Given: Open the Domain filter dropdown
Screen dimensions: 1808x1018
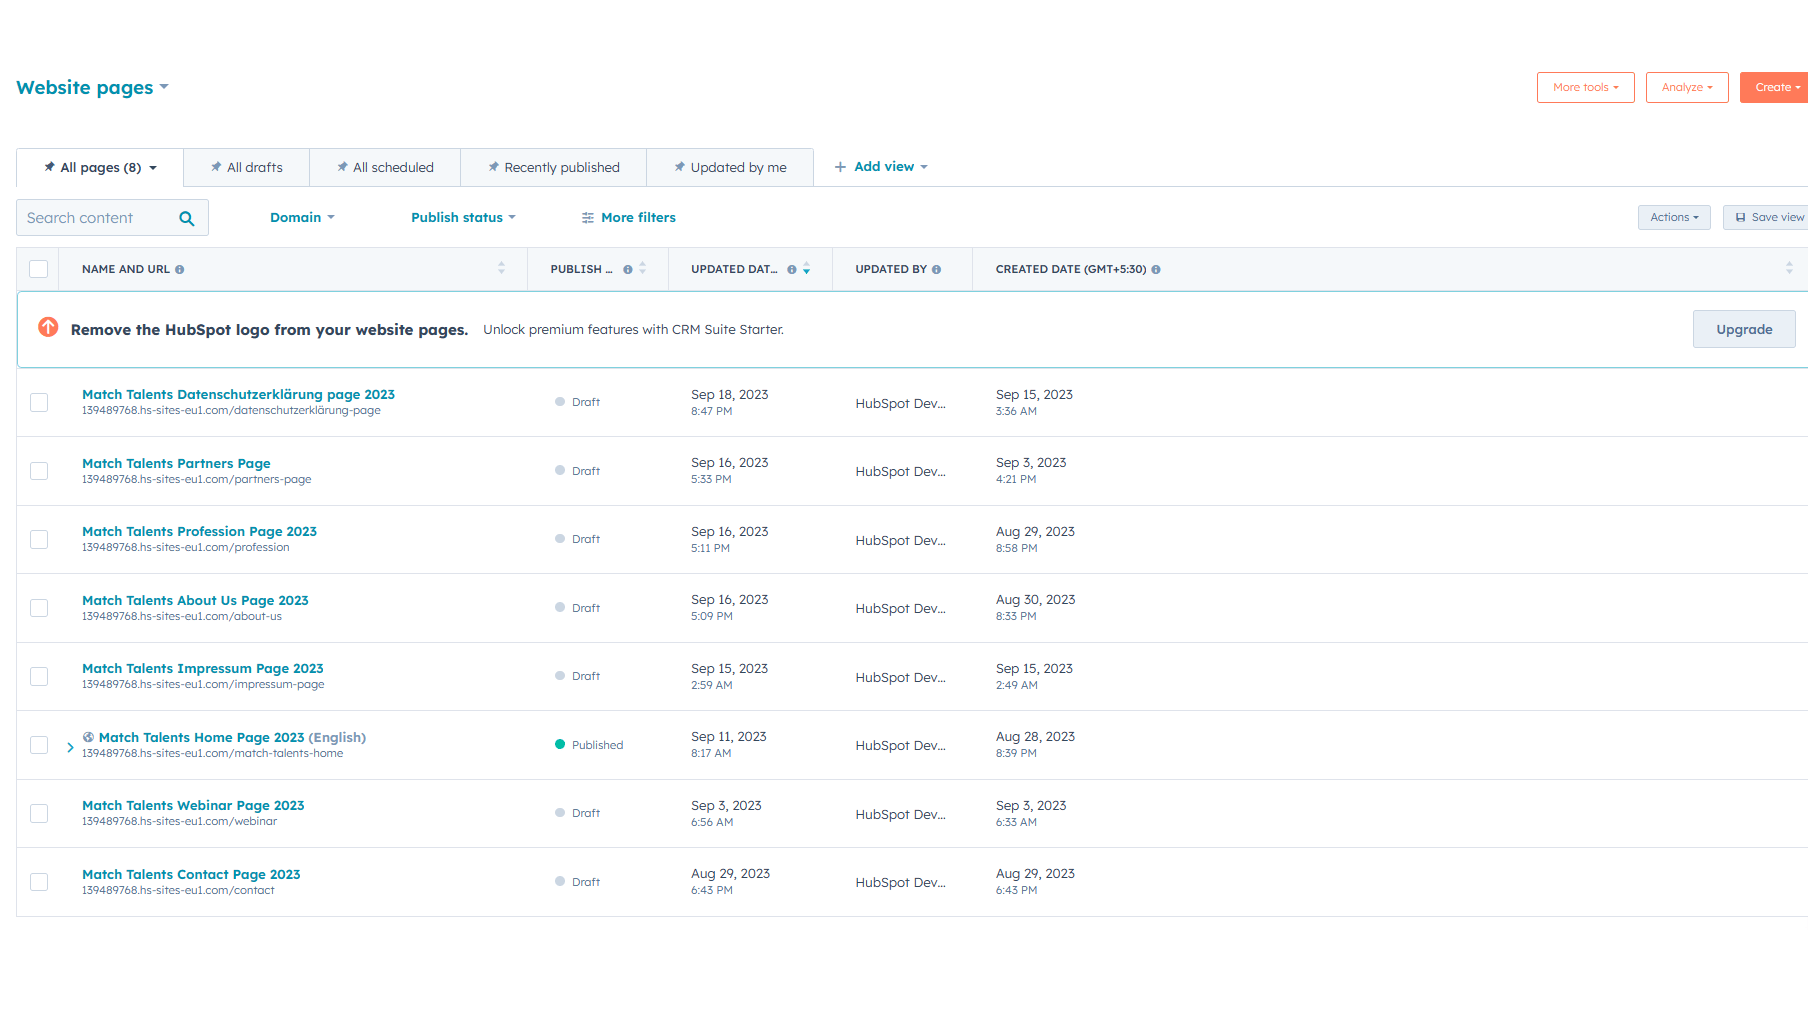Looking at the screenshot, I should point(302,217).
